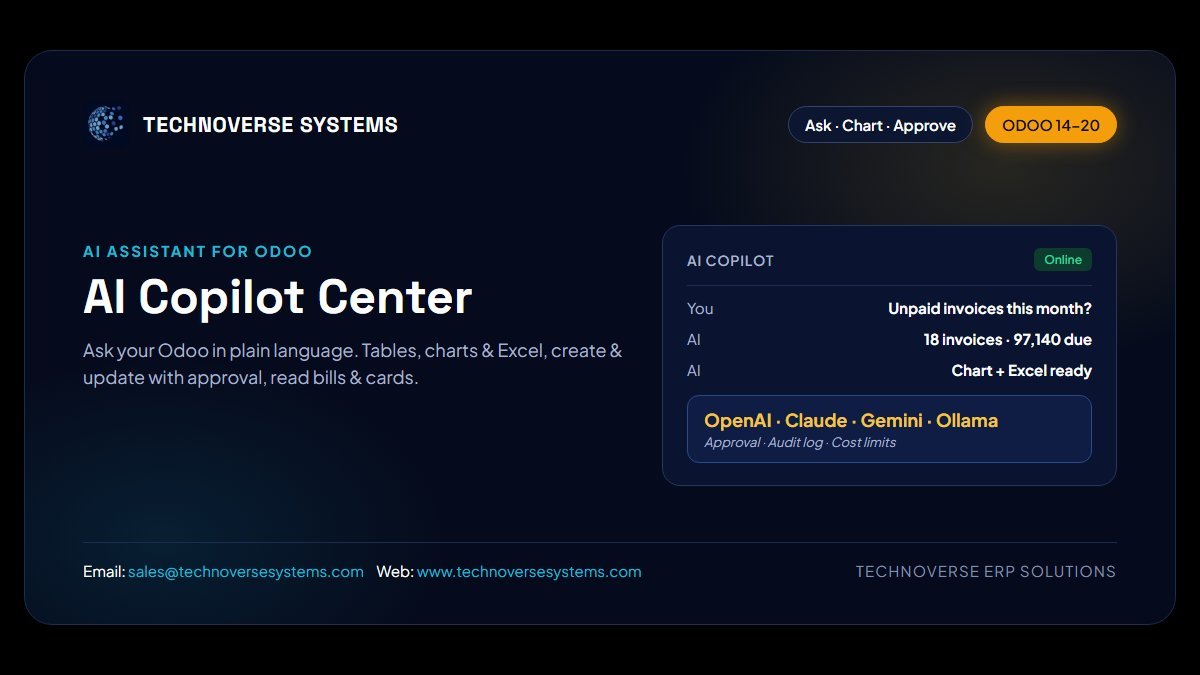Click the AI Copilot Center heading
The height and width of the screenshot is (675, 1200).
(277, 297)
